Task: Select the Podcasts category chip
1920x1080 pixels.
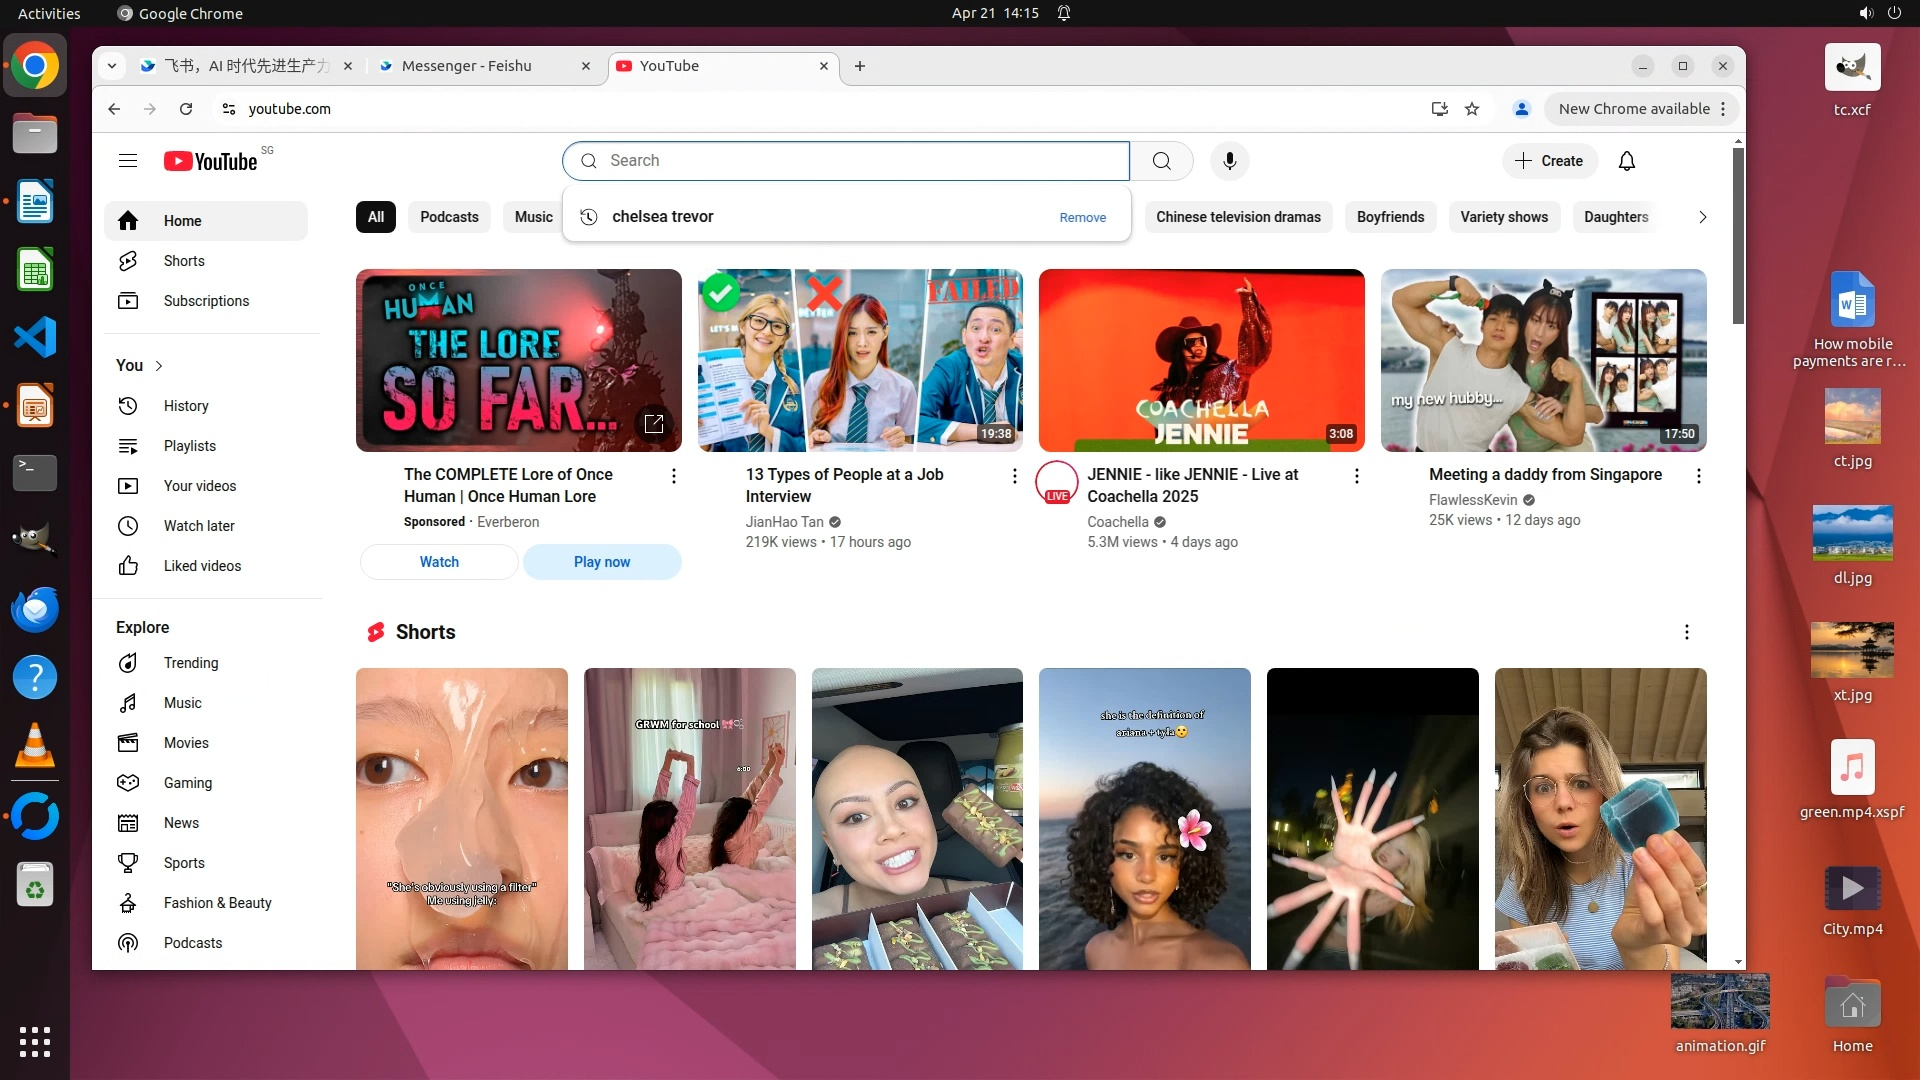Action: (449, 217)
